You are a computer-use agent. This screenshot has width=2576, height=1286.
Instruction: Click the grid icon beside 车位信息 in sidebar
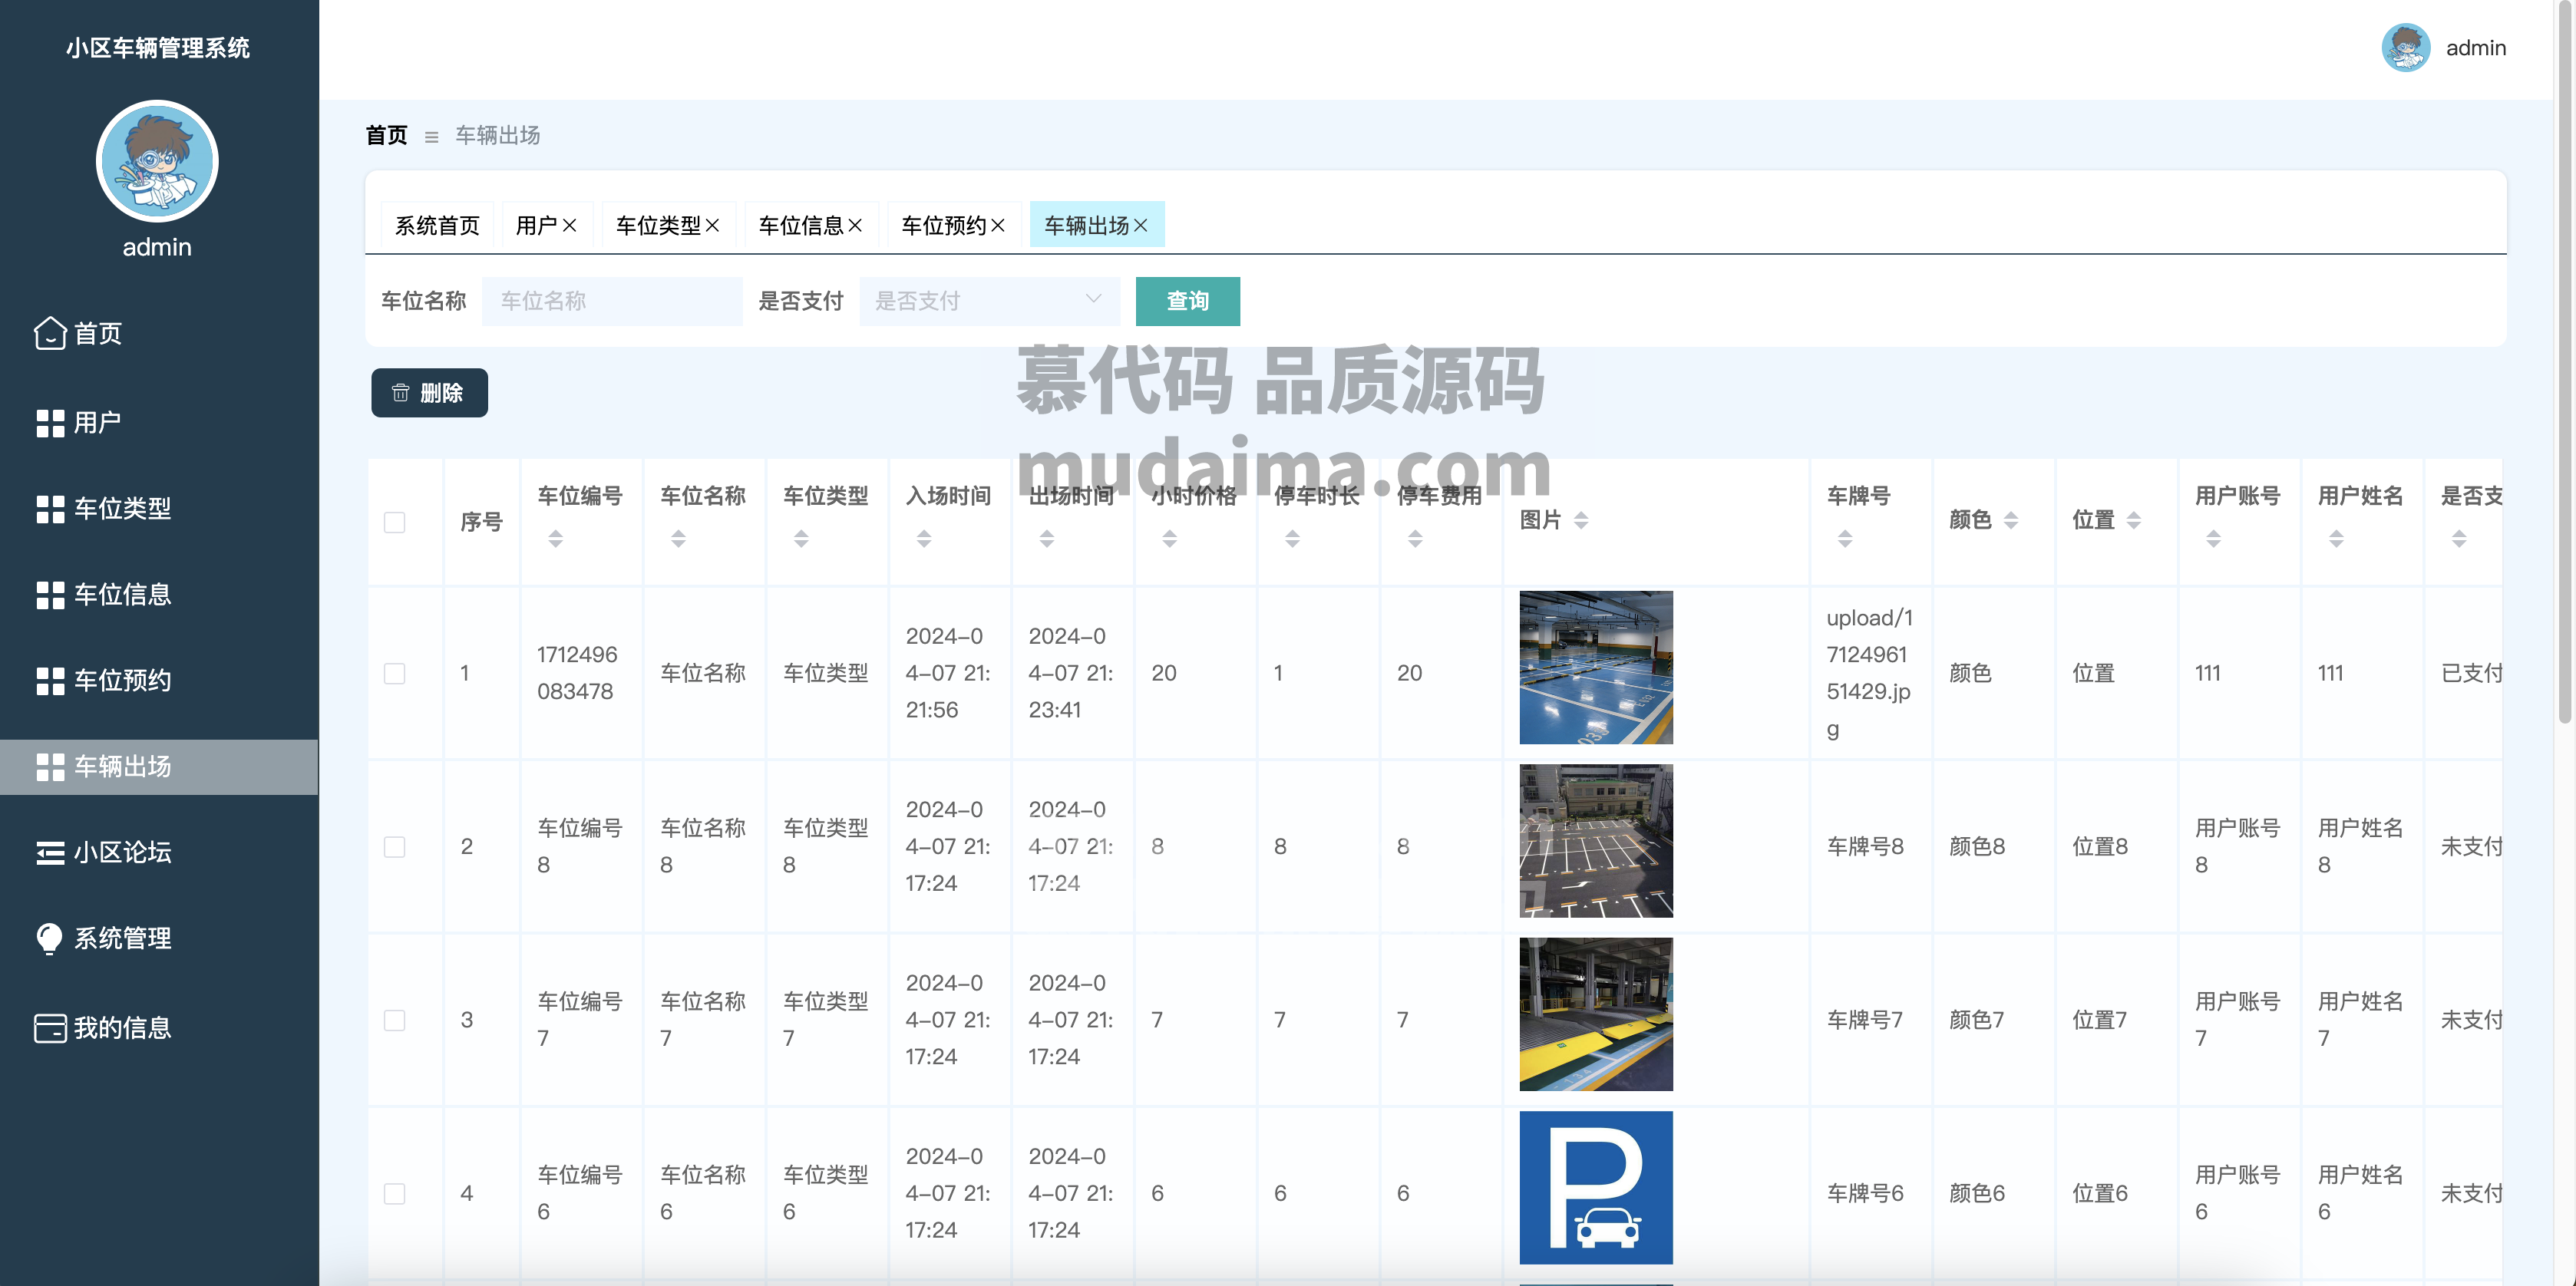pyautogui.click(x=50, y=595)
